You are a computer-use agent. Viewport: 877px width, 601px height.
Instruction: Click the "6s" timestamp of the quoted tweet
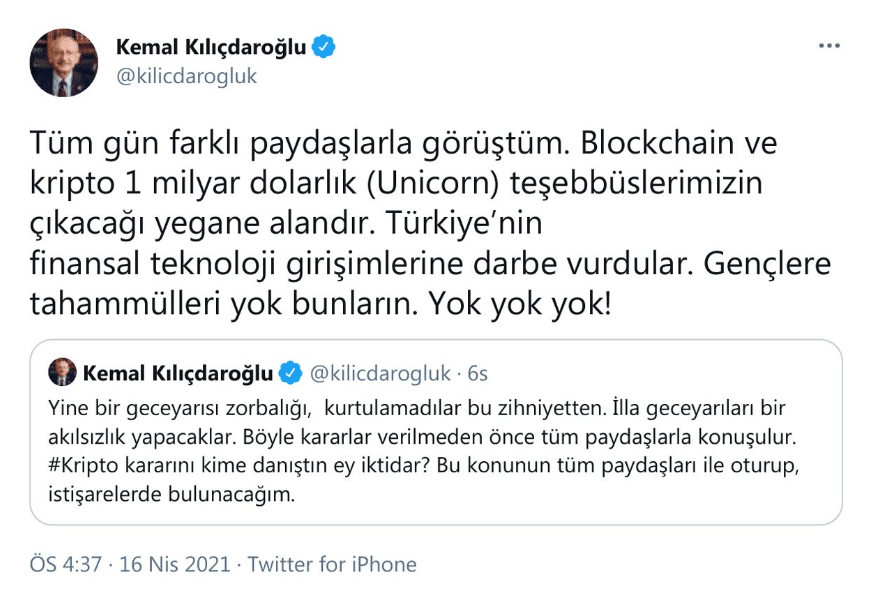(478, 373)
